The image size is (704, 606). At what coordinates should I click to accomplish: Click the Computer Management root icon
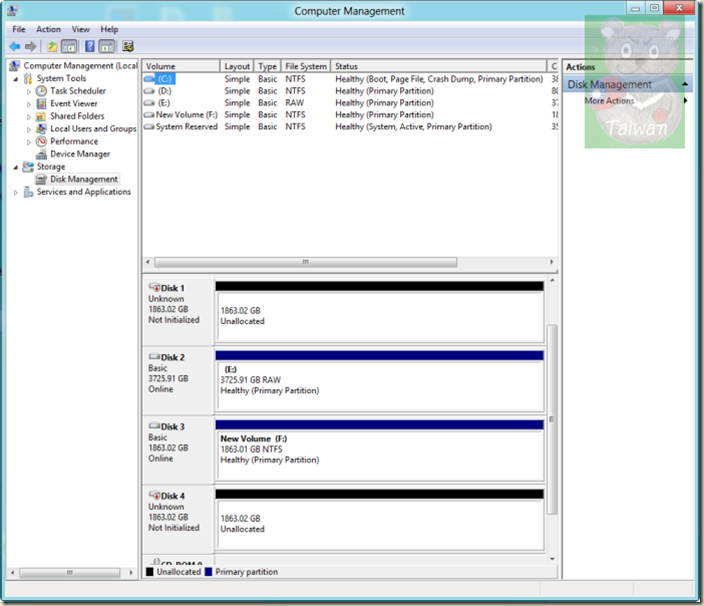pos(15,66)
